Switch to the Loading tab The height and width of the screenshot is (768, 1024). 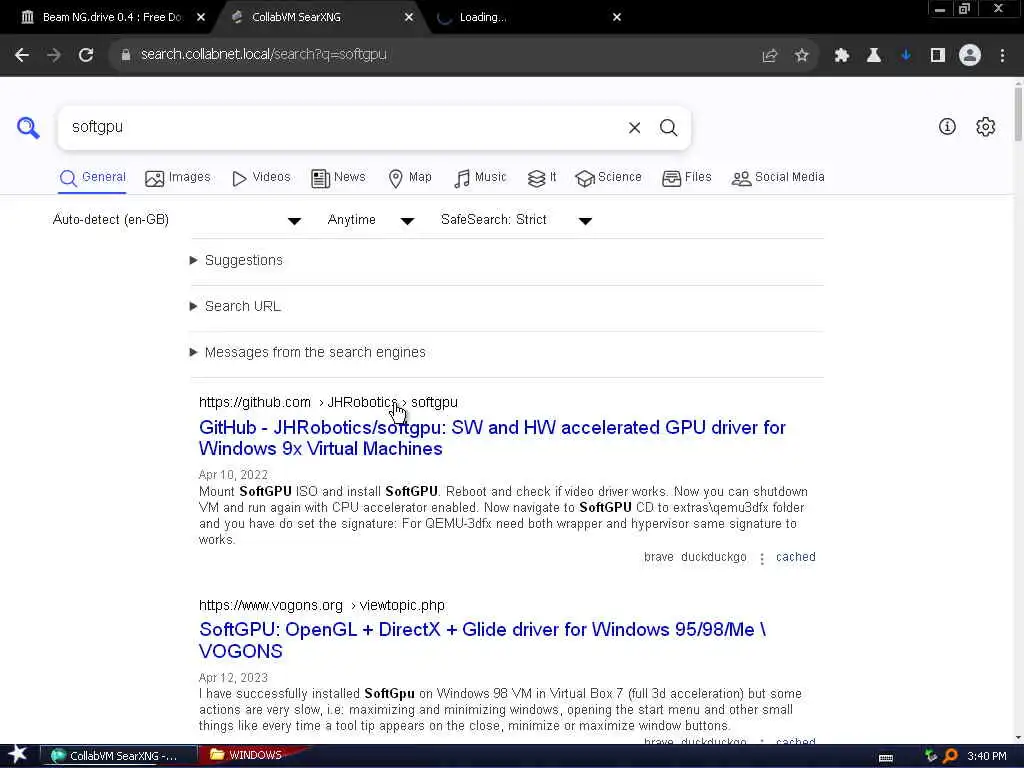pos(522,18)
